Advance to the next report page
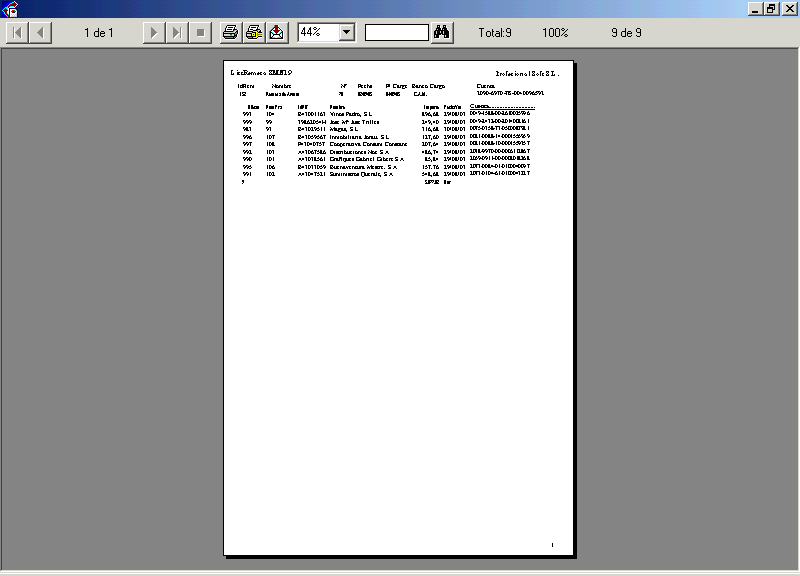 153,33
